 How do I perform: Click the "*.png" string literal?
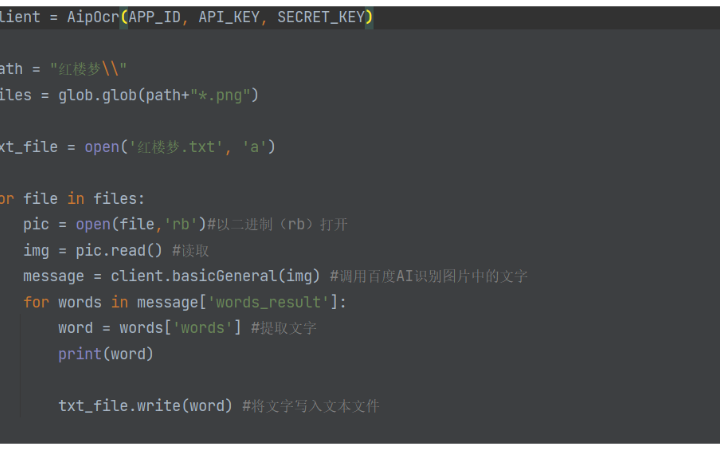coord(220,96)
